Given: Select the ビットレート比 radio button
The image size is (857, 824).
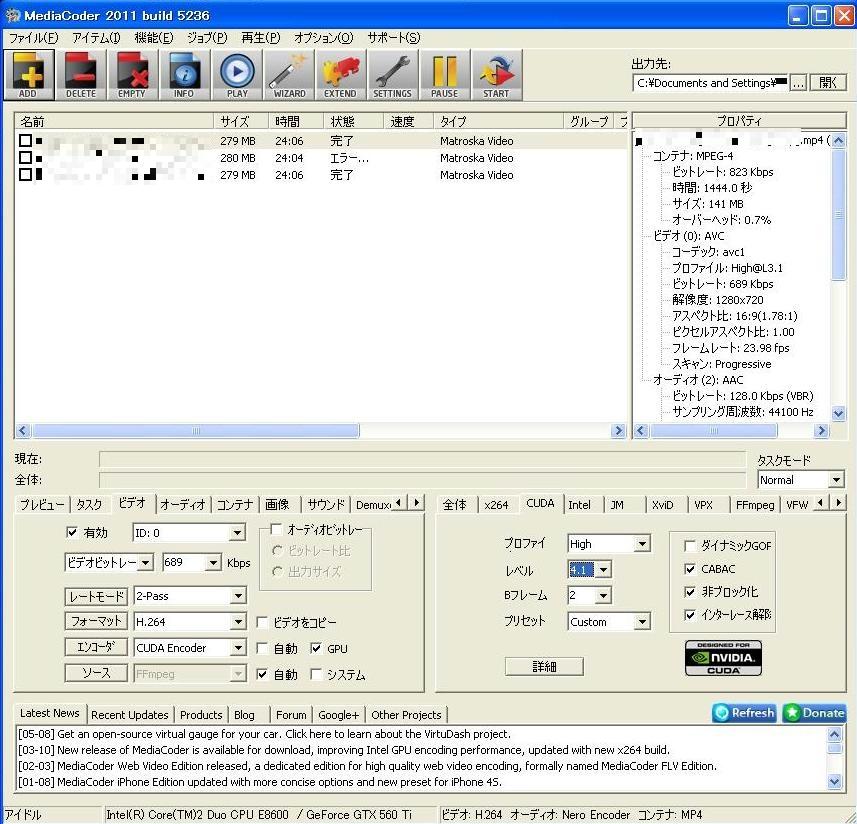Looking at the screenshot, I should pyautogui.click(x=278, y=551).
